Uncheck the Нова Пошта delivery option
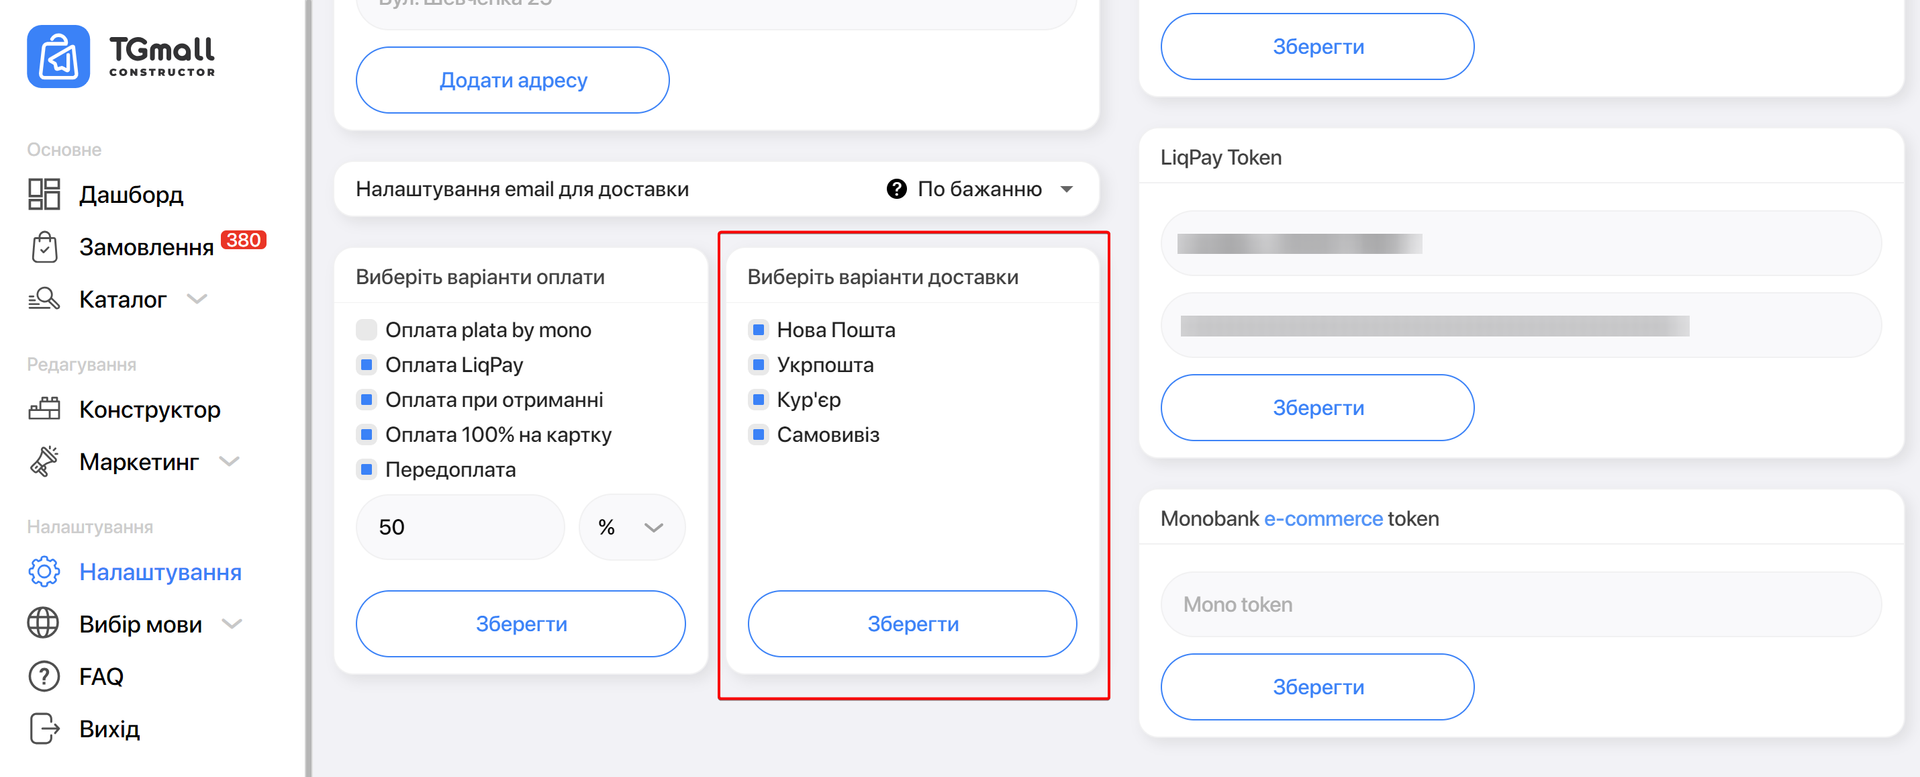Viewport: 1920px width, 777px height. (759, 330)
